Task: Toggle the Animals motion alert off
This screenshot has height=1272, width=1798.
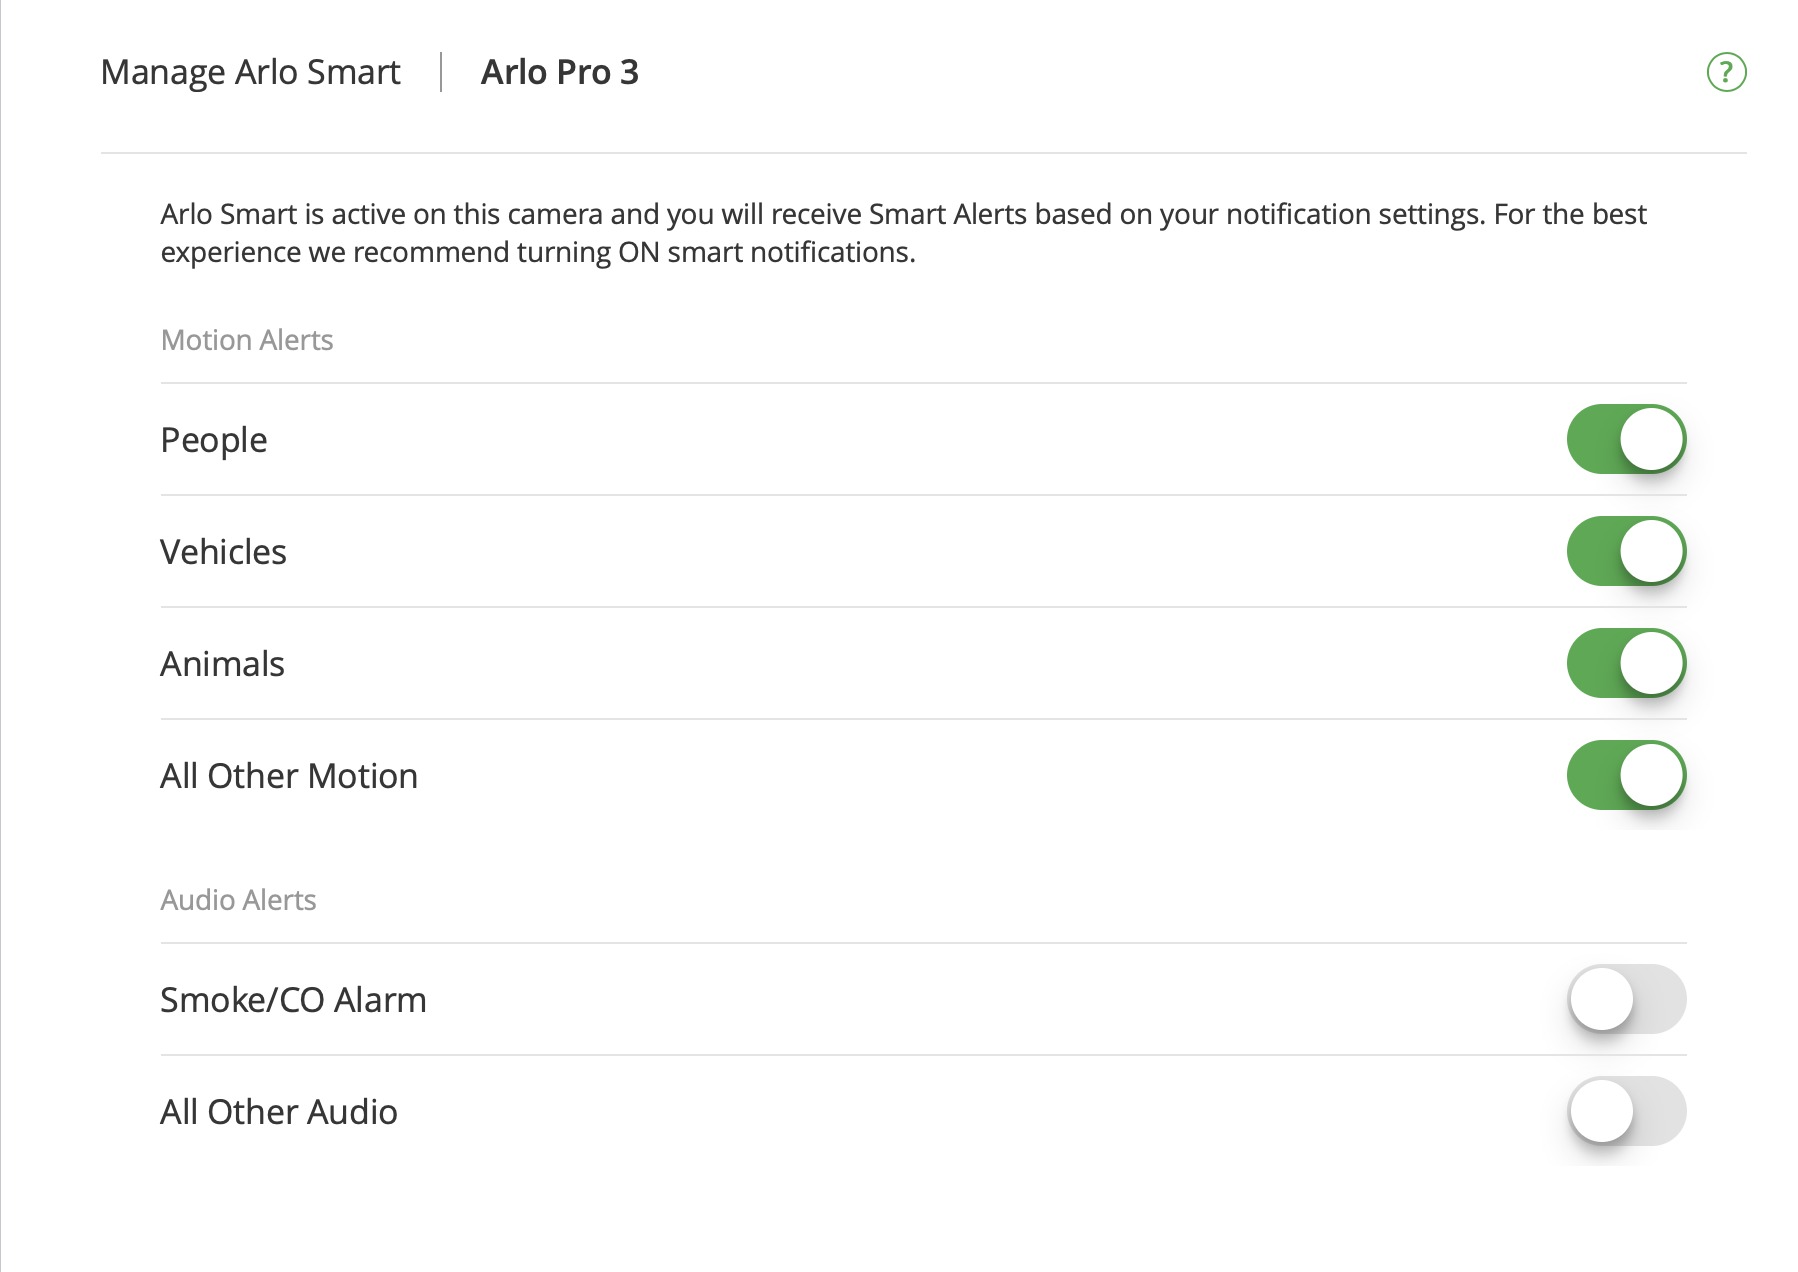Action: tap(1626, 663)
